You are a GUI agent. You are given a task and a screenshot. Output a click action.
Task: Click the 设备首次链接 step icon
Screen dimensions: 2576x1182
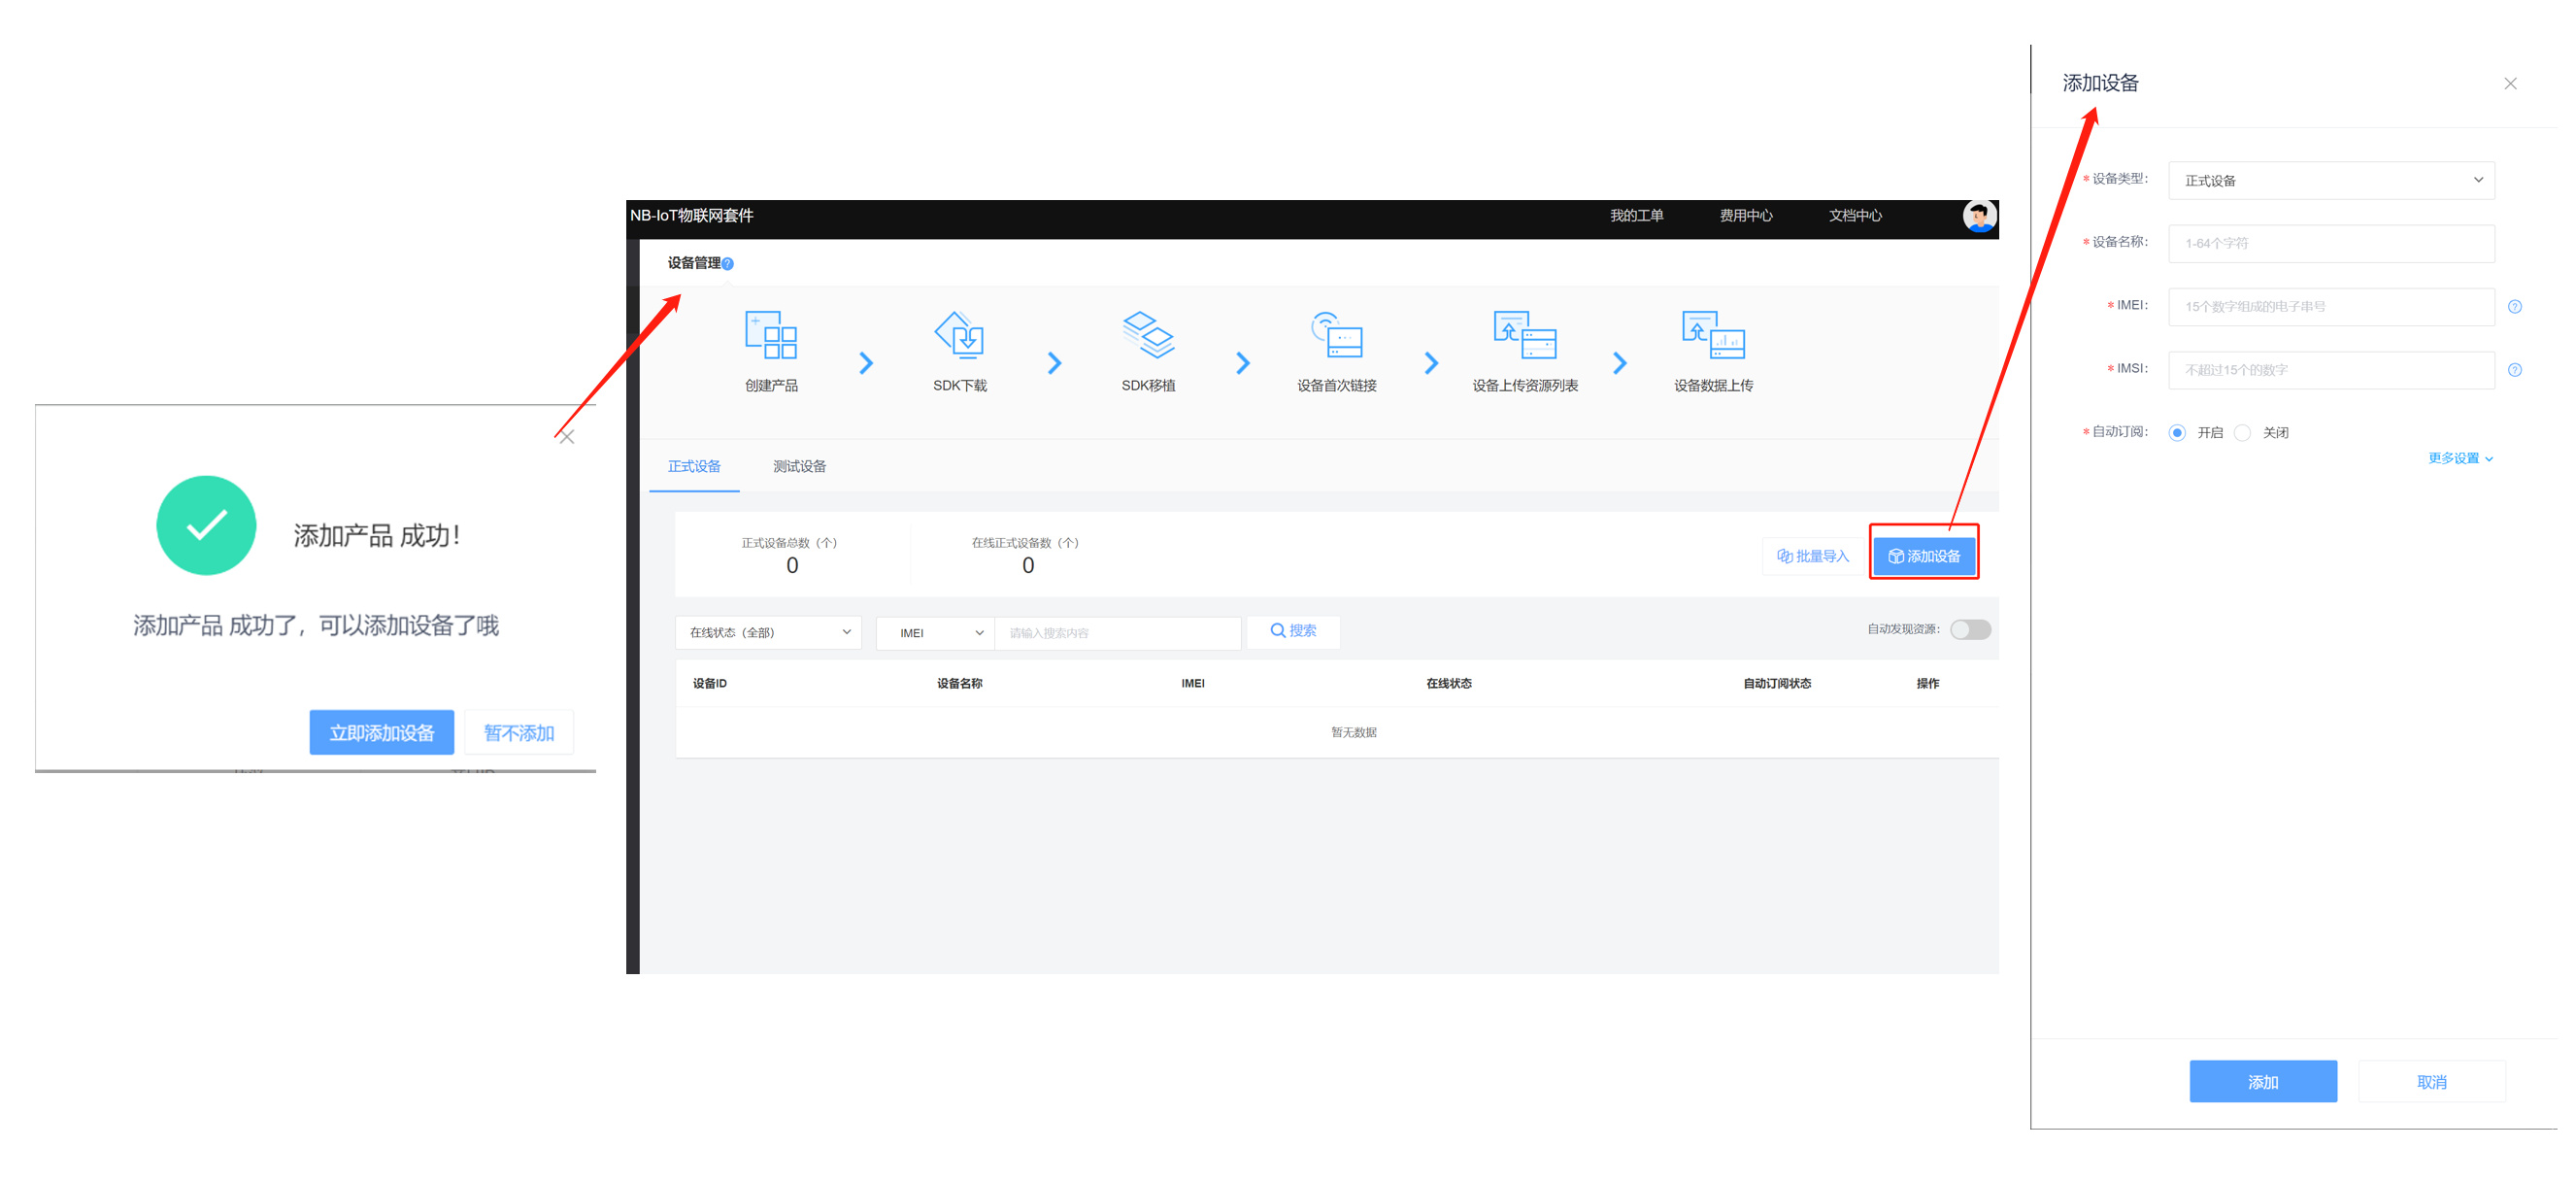[x=1336, y=335]
